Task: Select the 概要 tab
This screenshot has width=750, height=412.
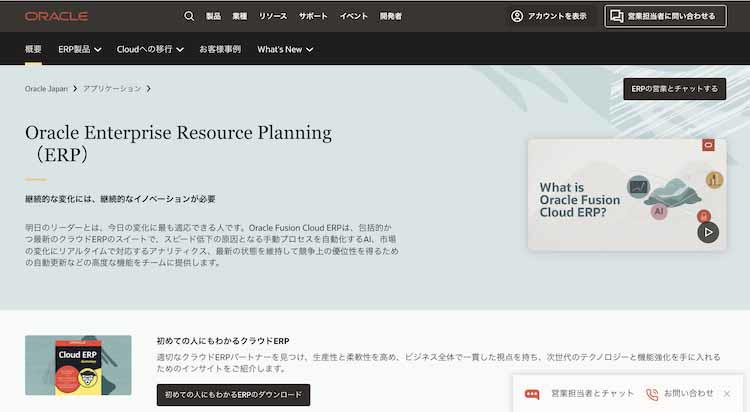Action: pos(33,49)
